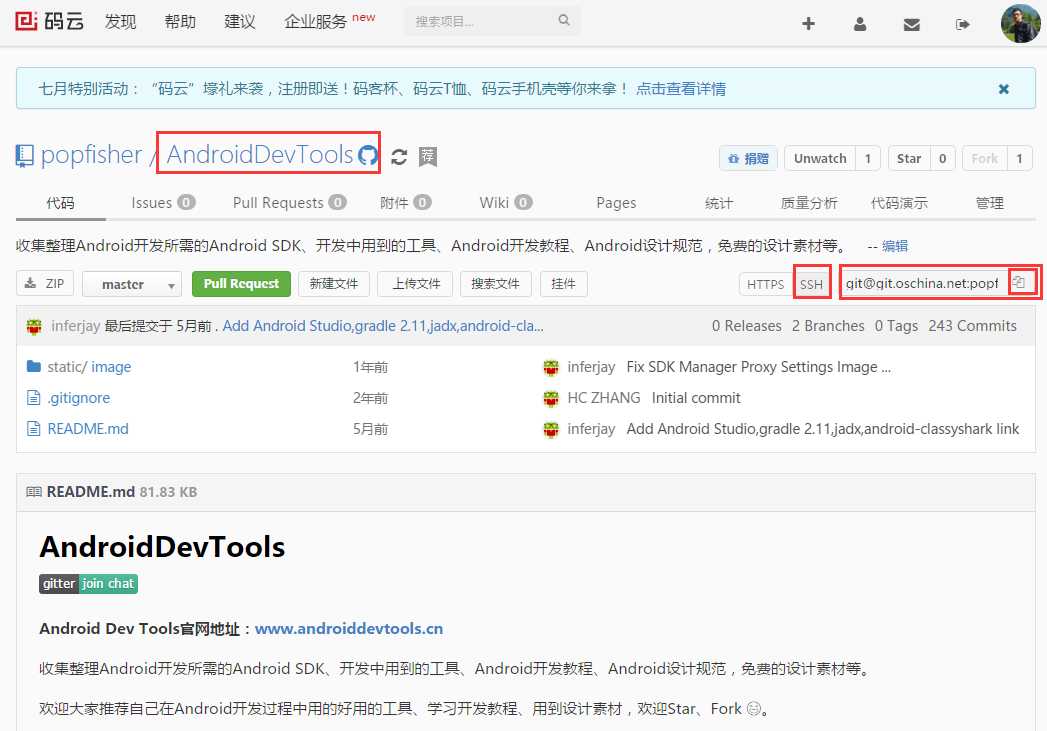Open 建议 in top navigation
This screenshot has height=731, width=1047.
tap(240, 22)
